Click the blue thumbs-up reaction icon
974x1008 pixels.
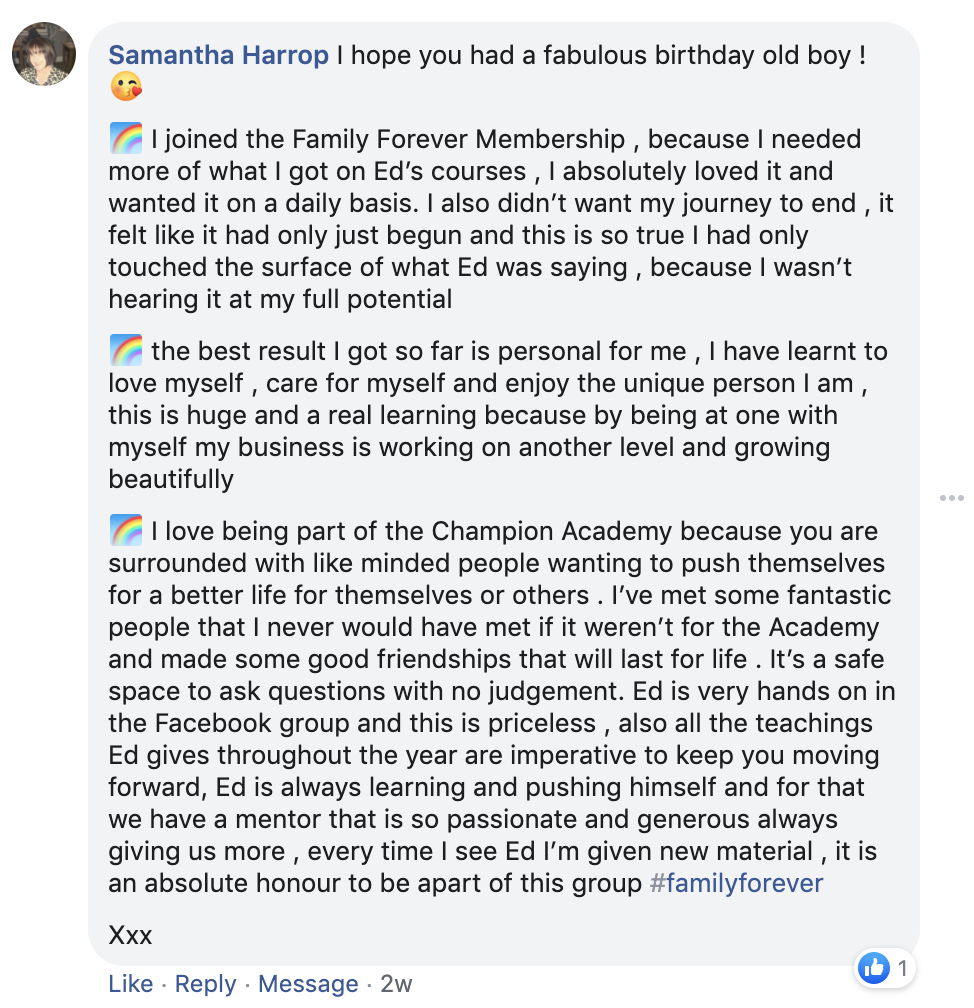(x=873, y=967)
